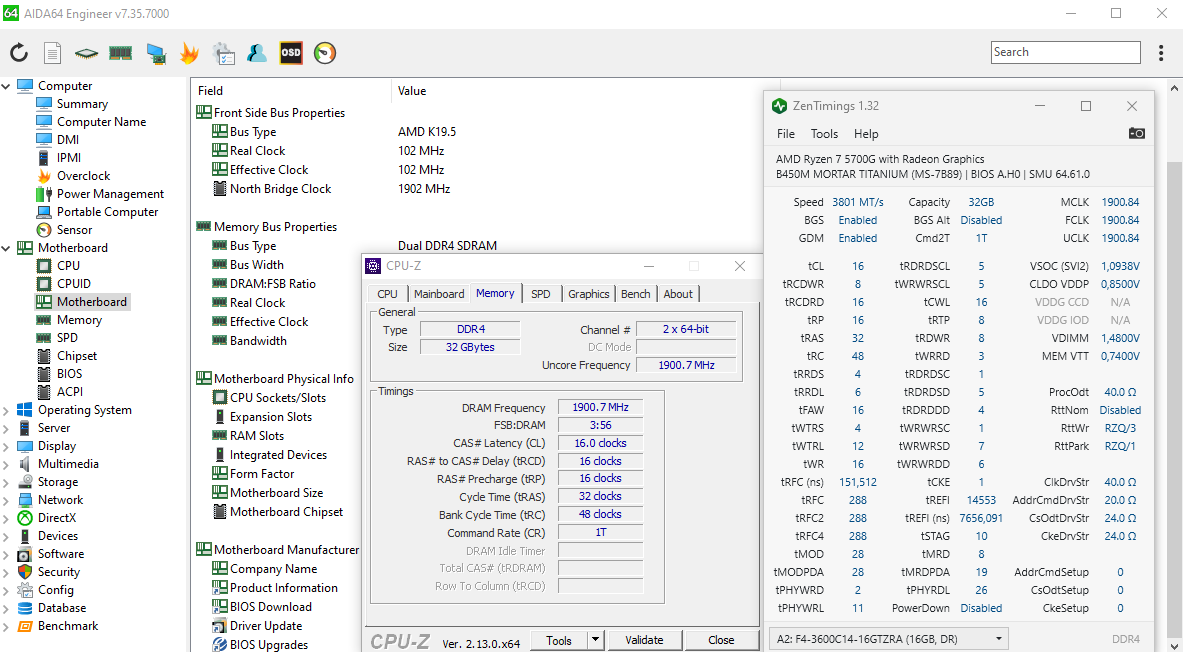
Task: Switch to CPU tab in CPU-Z
Action: pos(388,294)
